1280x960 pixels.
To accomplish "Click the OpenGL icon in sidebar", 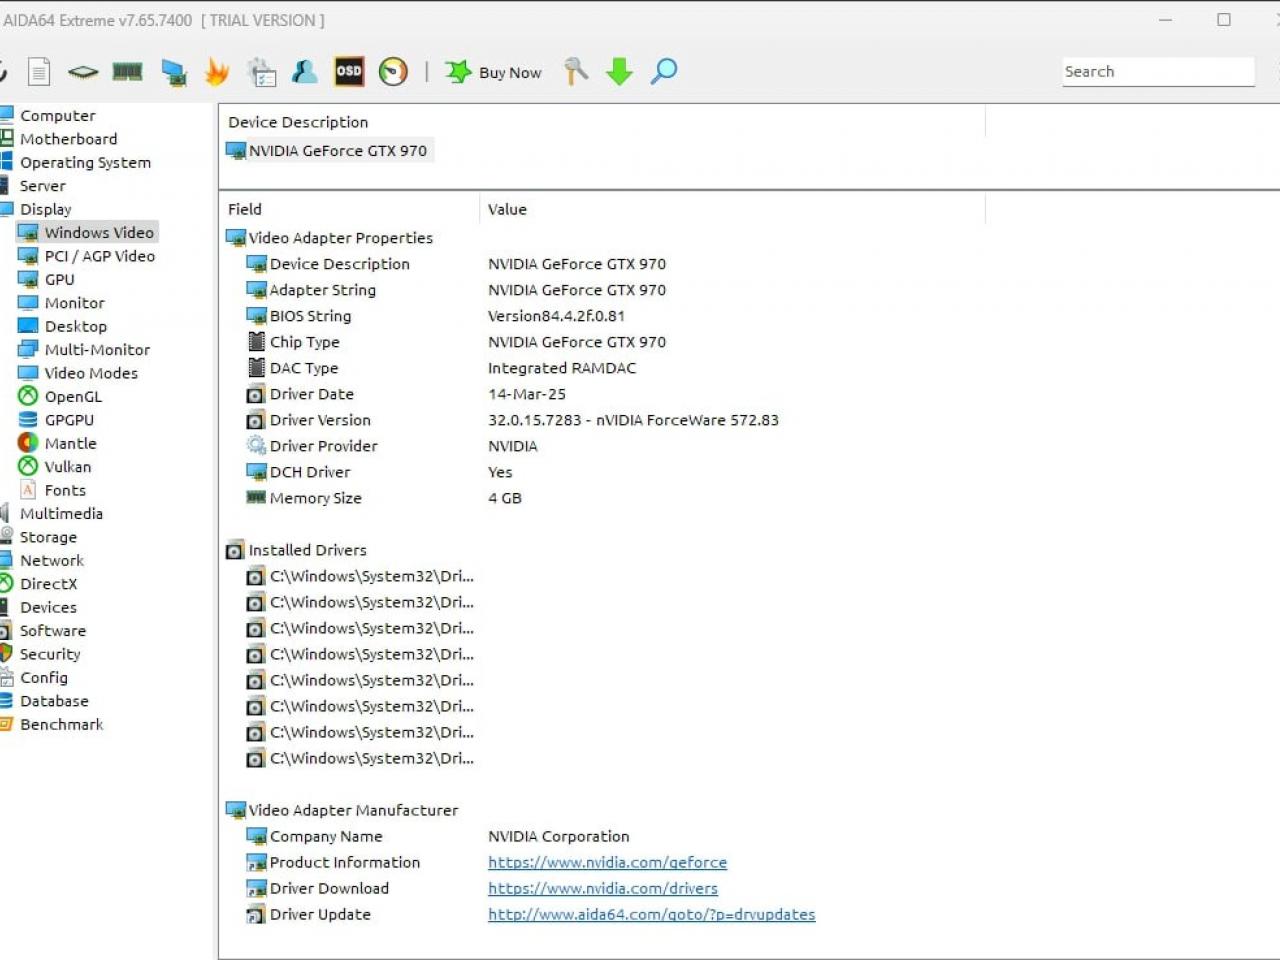I will [28, 396].
